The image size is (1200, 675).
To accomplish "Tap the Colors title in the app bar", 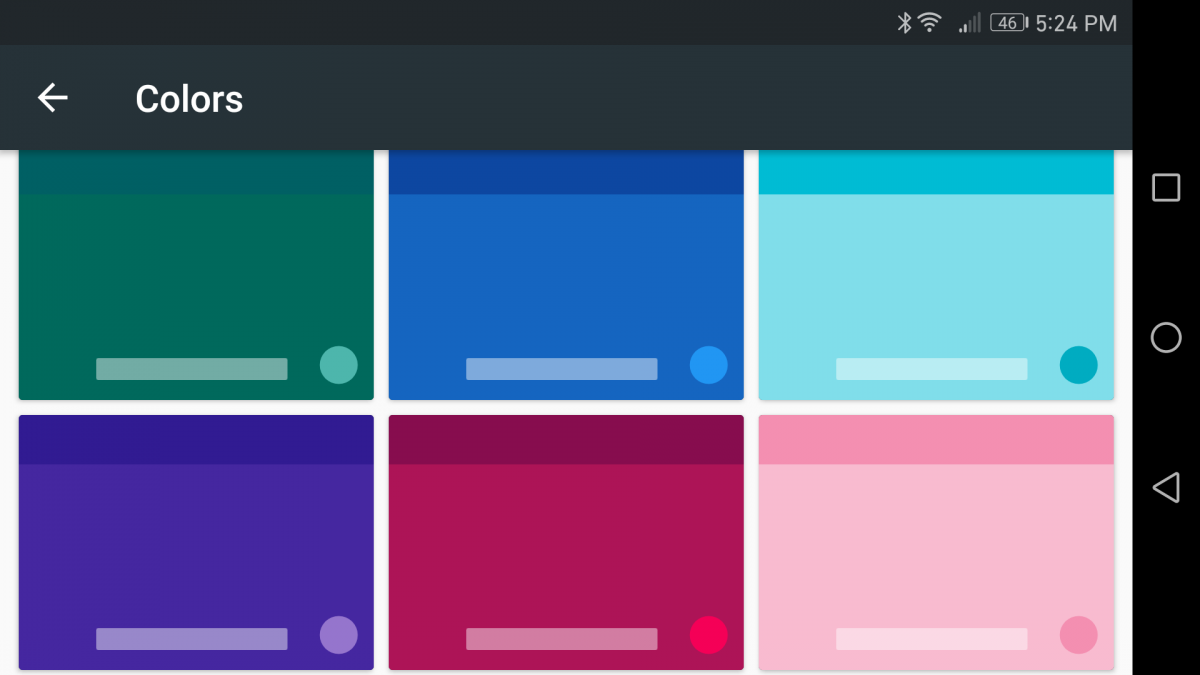I will (x=188, y=97).
